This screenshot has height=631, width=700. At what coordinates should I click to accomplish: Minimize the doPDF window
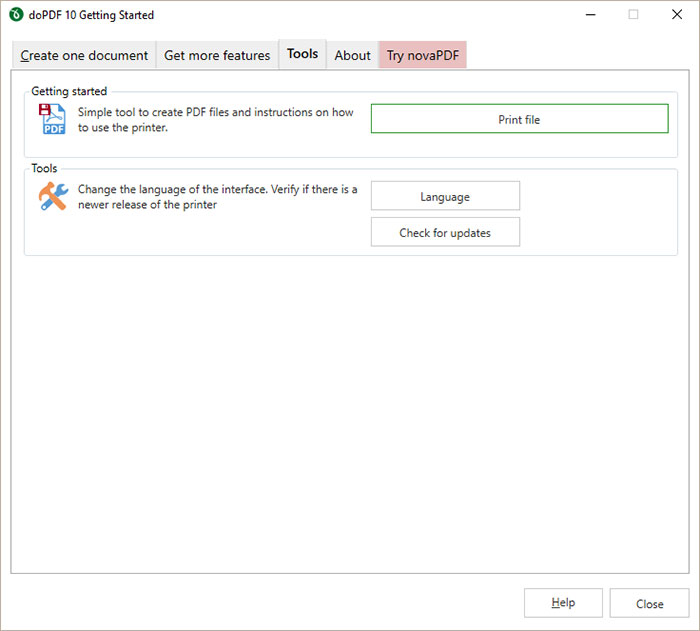(x=591, y=15)
